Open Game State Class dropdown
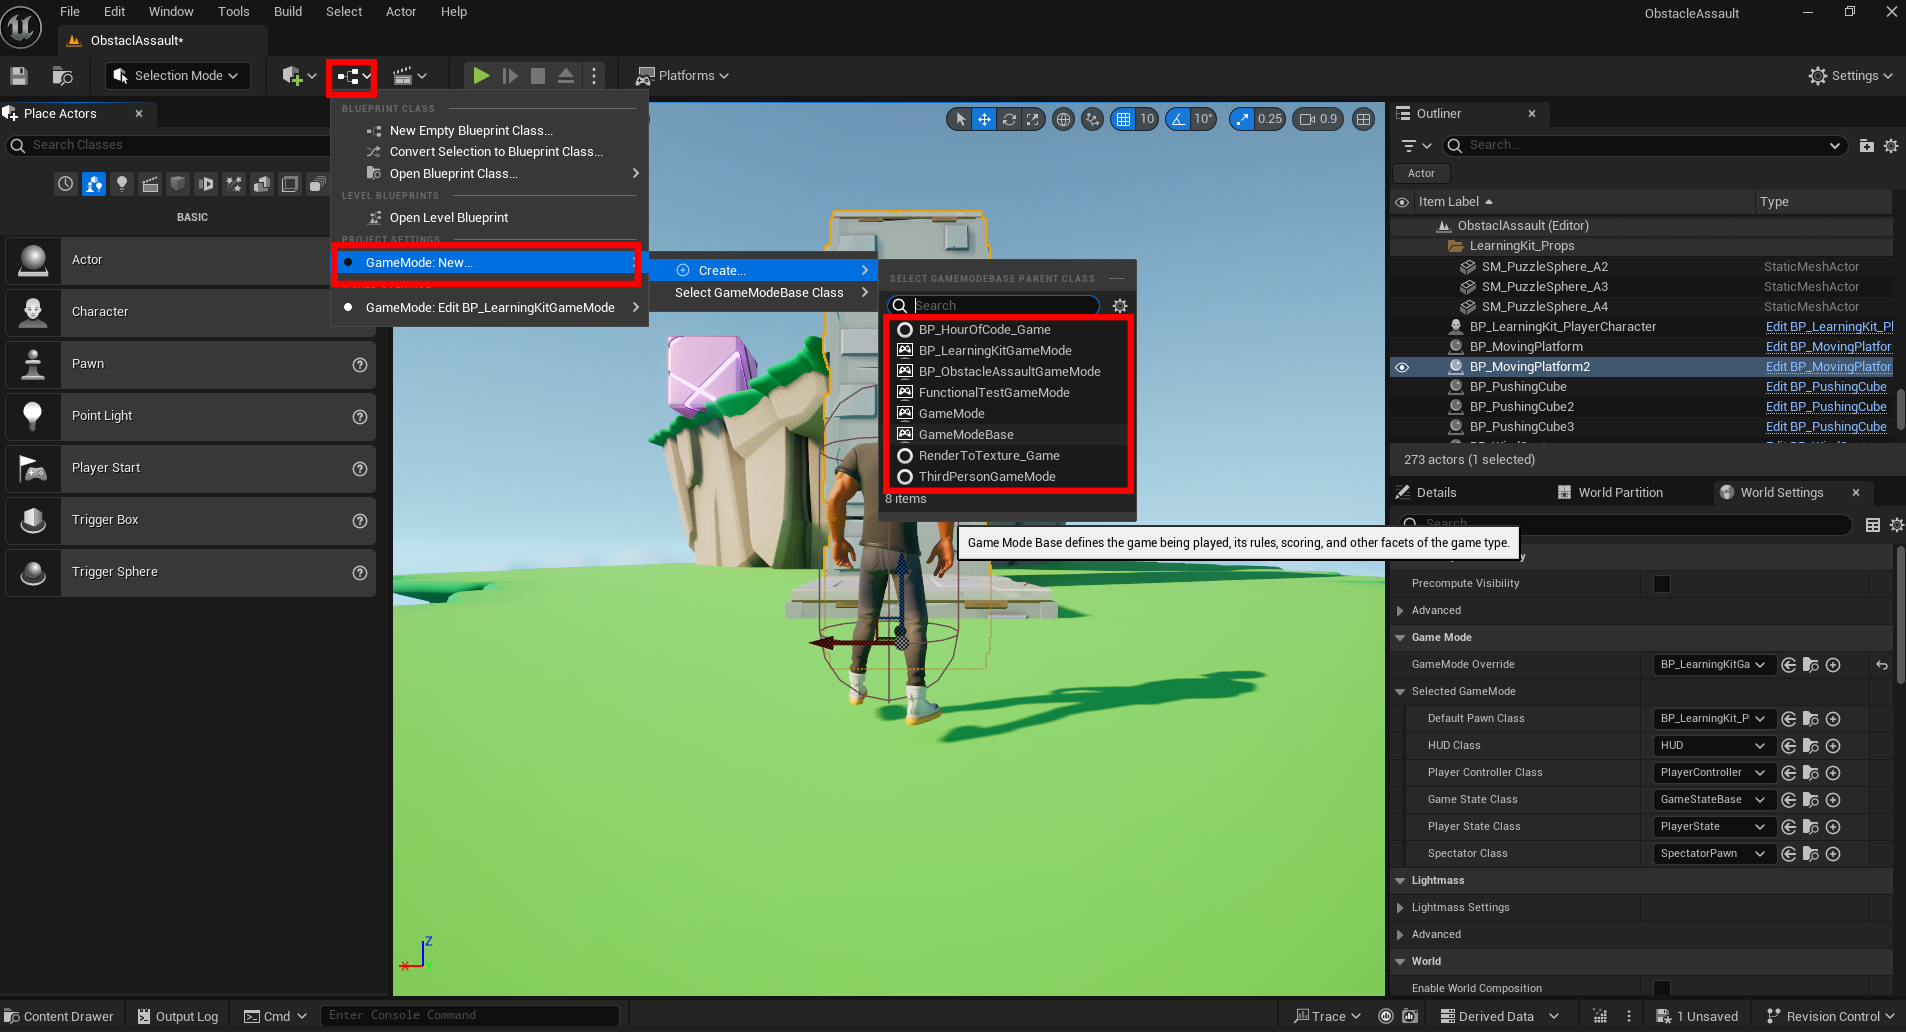The image size is (1906, 1032). pyautogui.click(x=1714, y=800)
